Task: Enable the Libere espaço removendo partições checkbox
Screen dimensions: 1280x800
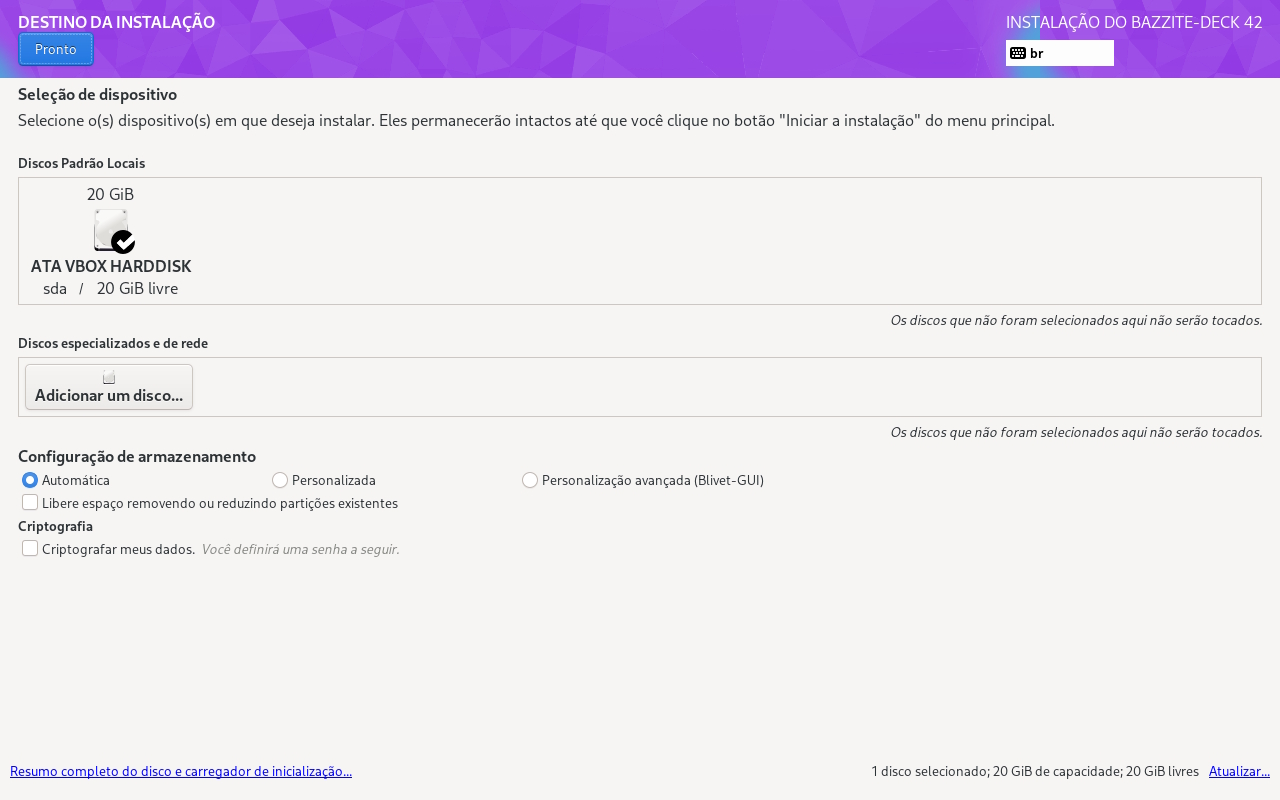Action: pyautogui.click(x=30, y=502)
